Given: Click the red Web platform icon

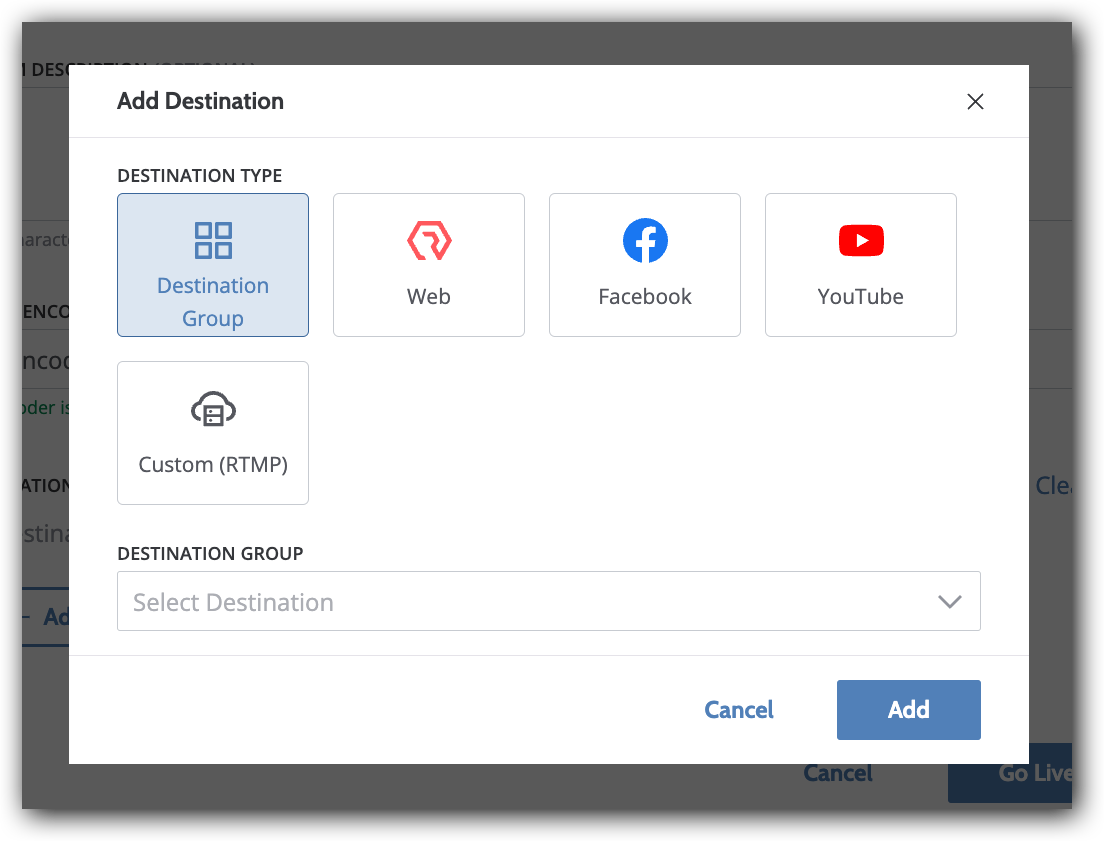Looking at the screenshot, I should (x=428, y=240).
